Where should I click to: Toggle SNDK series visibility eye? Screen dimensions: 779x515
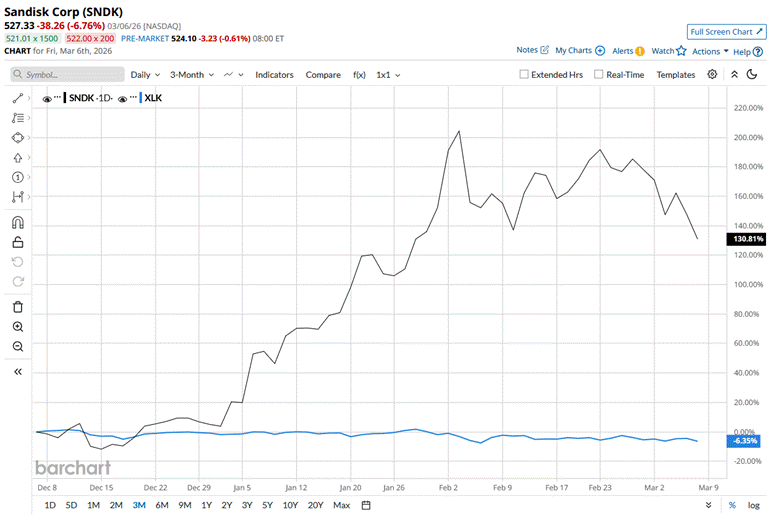47,99
